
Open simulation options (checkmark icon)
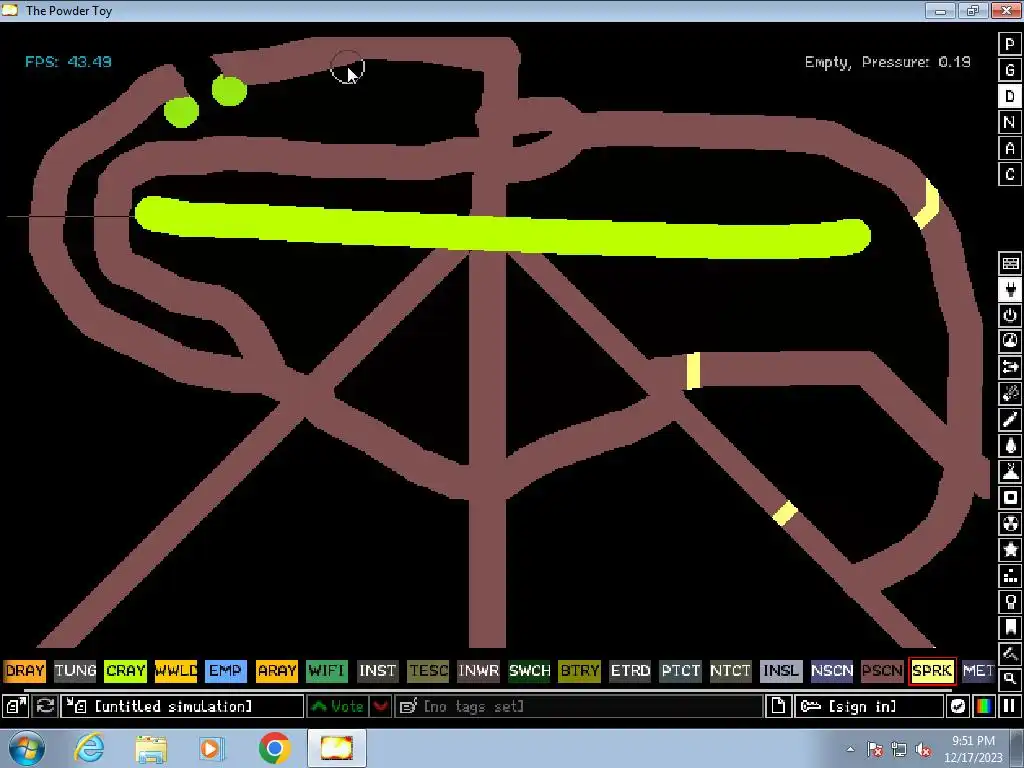pyautogui.click(x=957, y=706)
